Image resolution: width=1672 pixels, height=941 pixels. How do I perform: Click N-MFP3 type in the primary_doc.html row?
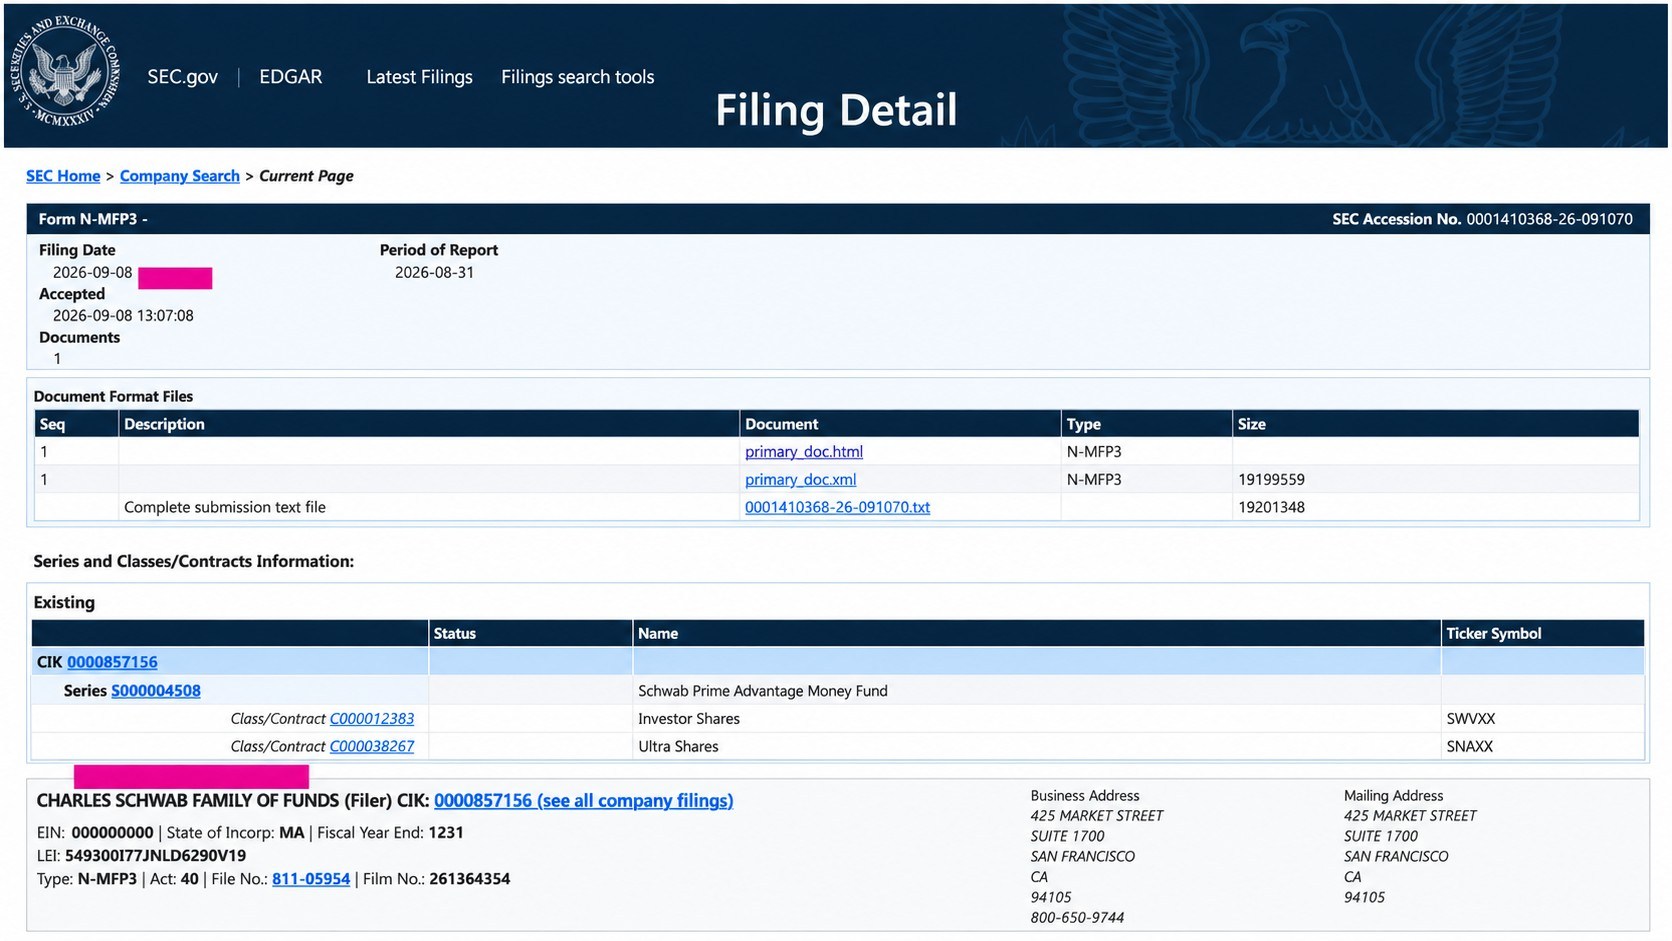coord(1094,452)
